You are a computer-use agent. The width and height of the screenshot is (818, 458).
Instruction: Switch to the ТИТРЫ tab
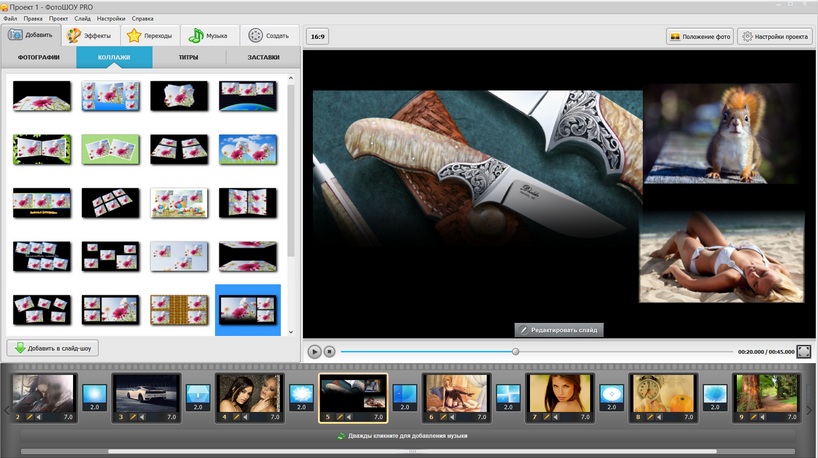pyautogui.click(x=188, y=58)
